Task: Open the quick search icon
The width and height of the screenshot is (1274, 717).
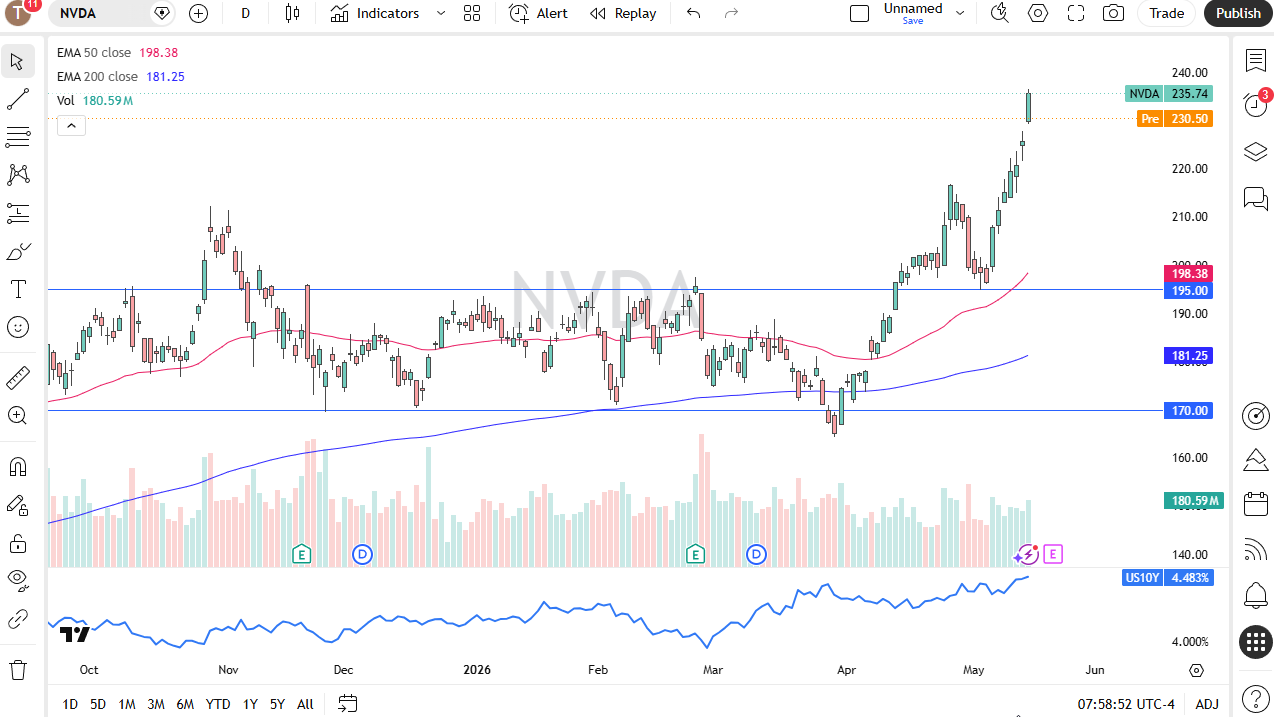Action: [x=999, y=13]
